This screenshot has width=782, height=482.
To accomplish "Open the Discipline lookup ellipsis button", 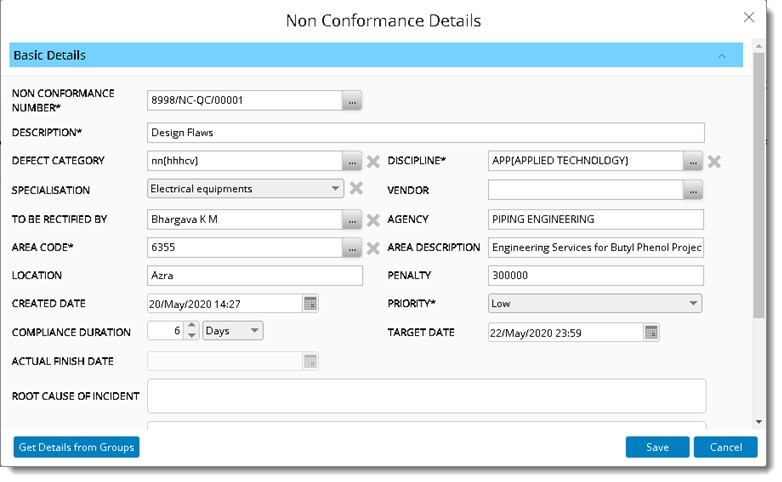I will coord(693,161).
